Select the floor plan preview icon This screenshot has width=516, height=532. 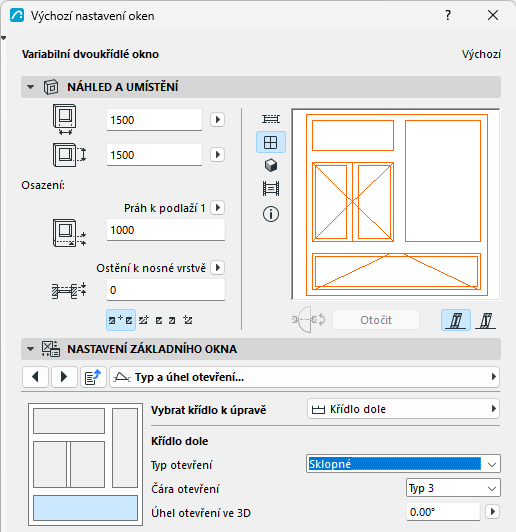point(271,119)
